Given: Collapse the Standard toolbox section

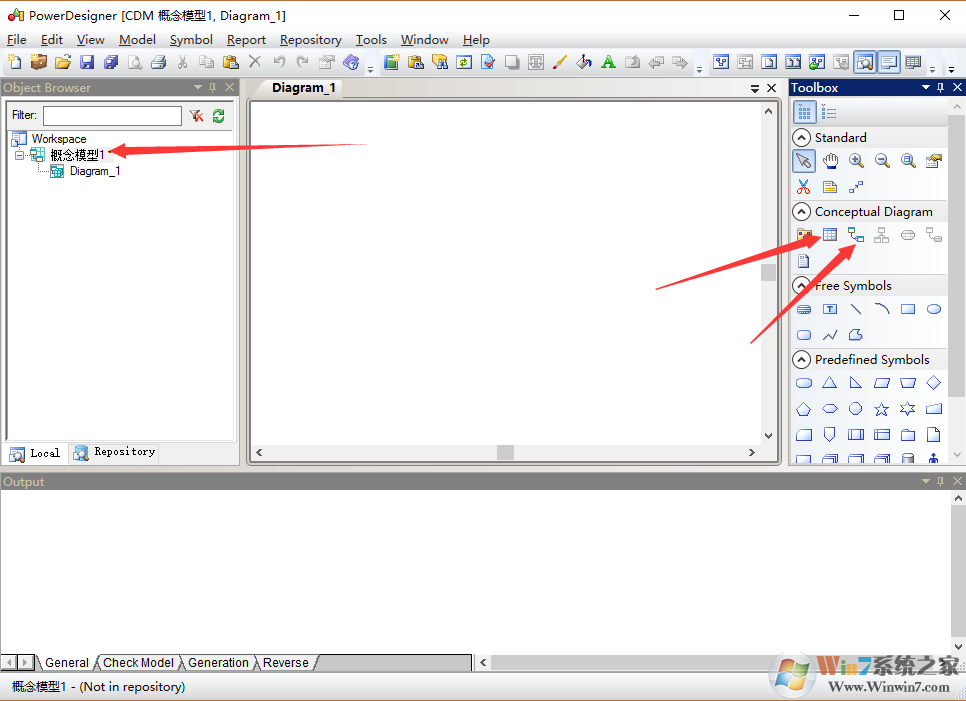Looking at the screenshot, I should point(801,137).
